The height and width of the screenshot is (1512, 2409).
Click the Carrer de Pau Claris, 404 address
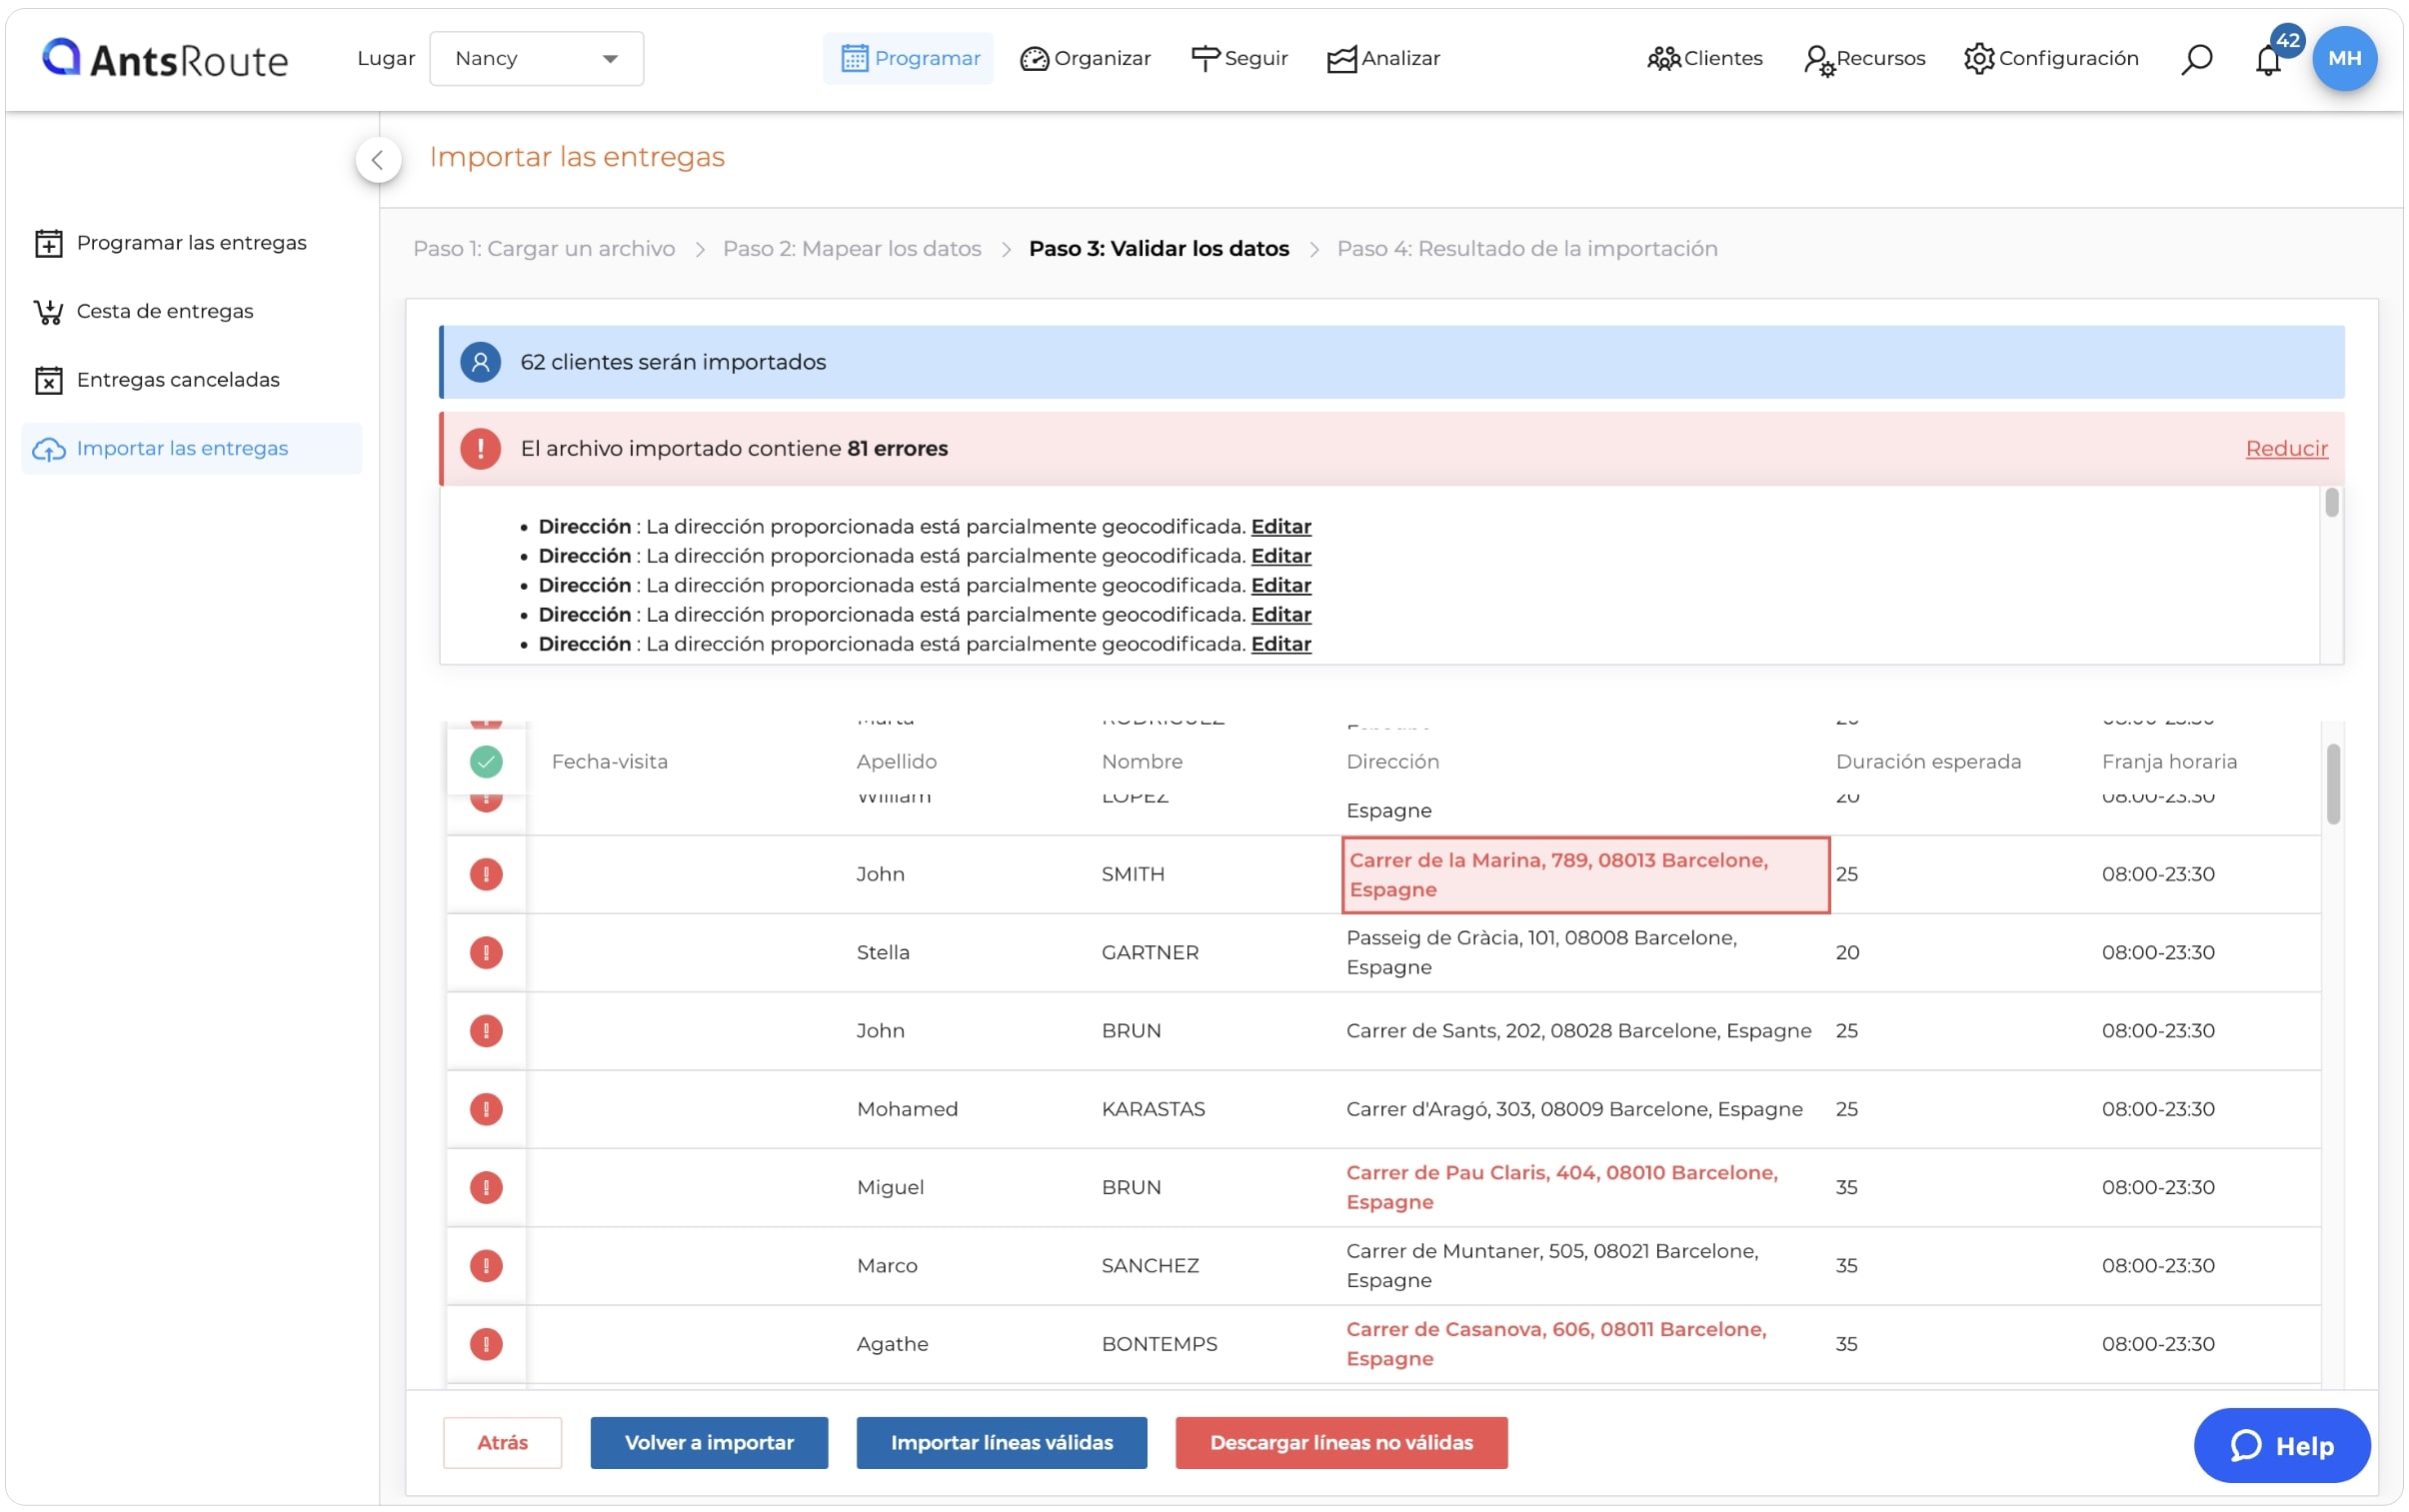click(1561, 1187)
